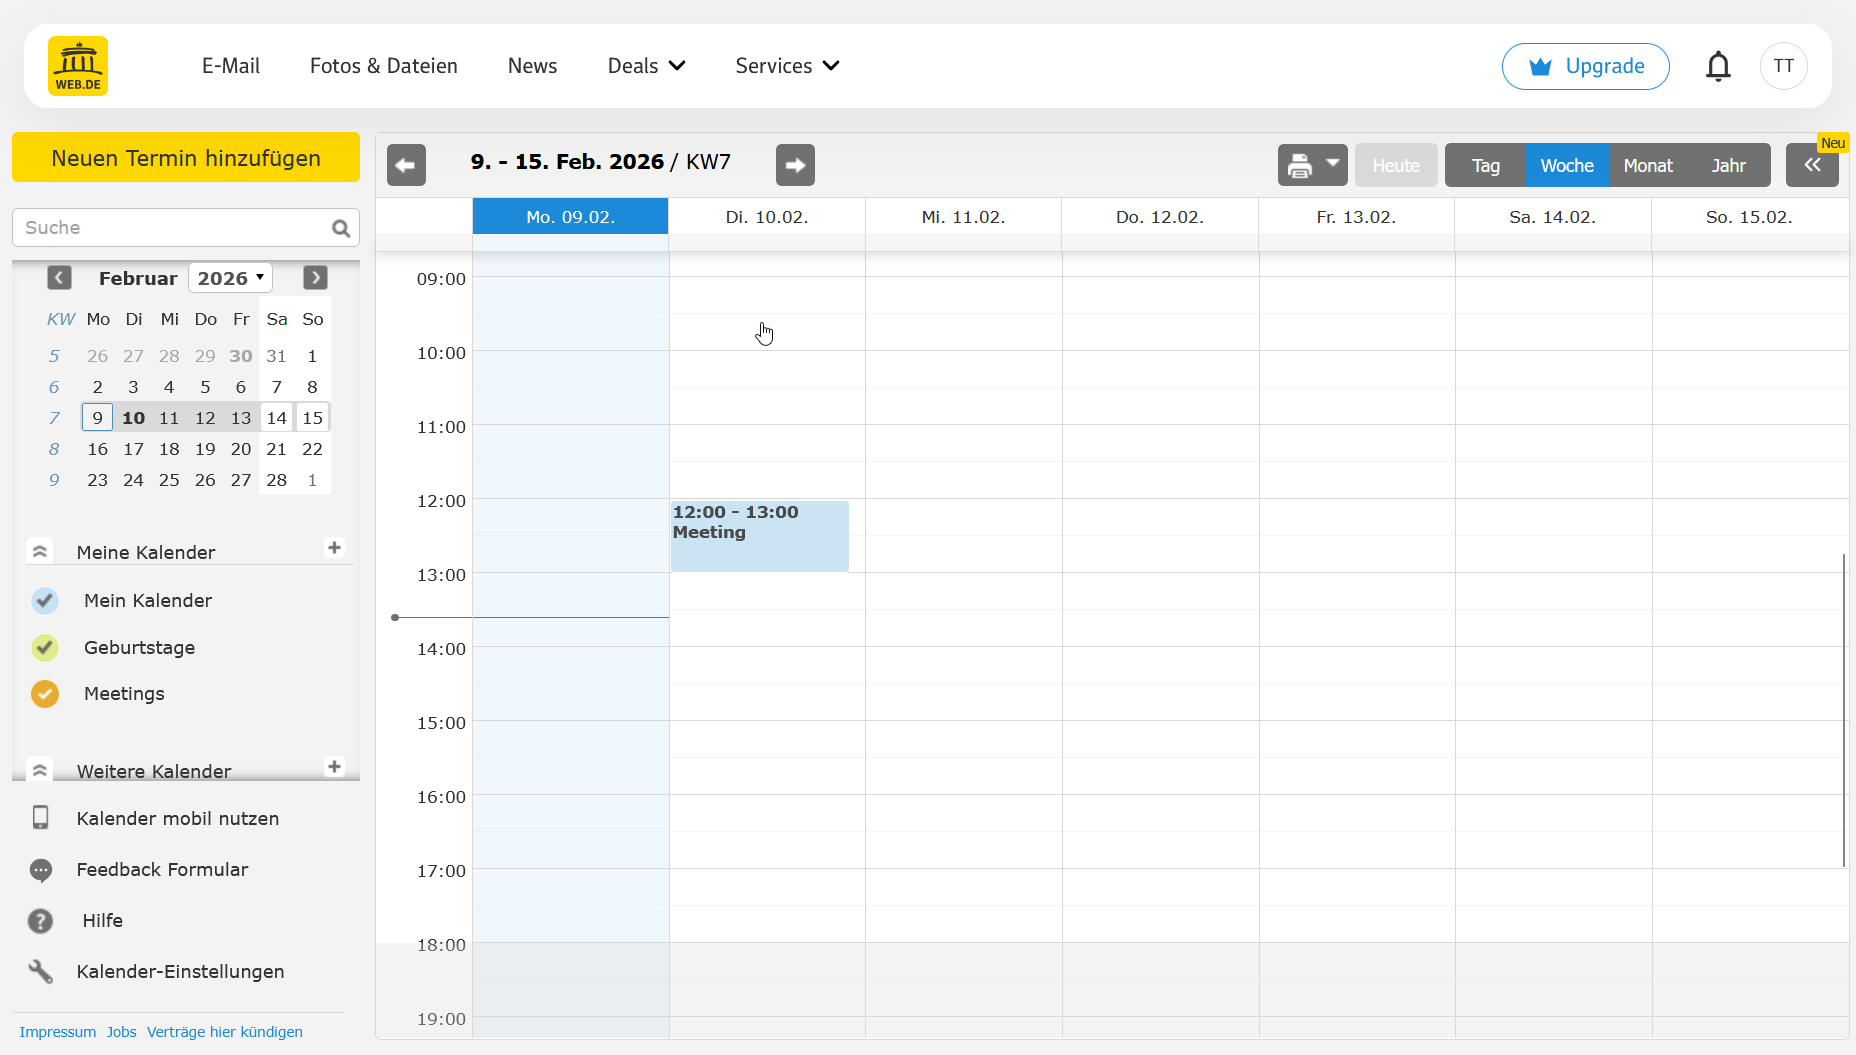Open Kalender-Einstellungen wrench icon
The image size is (1856, 1055).
[x=41, y=971]
